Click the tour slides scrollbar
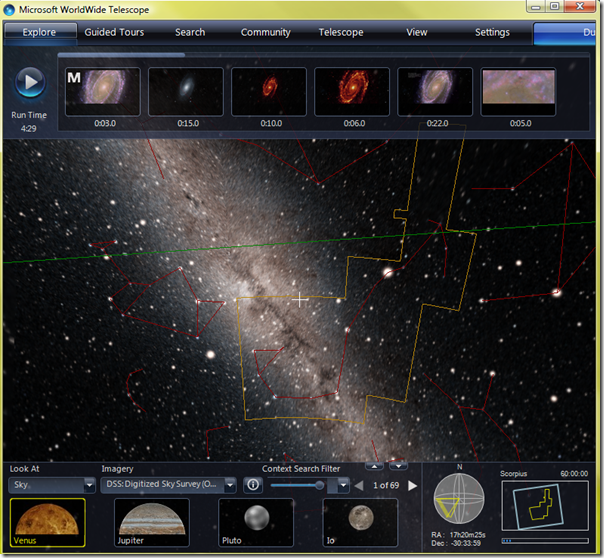This screenshot has width=604, height=558. pyautogui.click(x=121, y=55)
